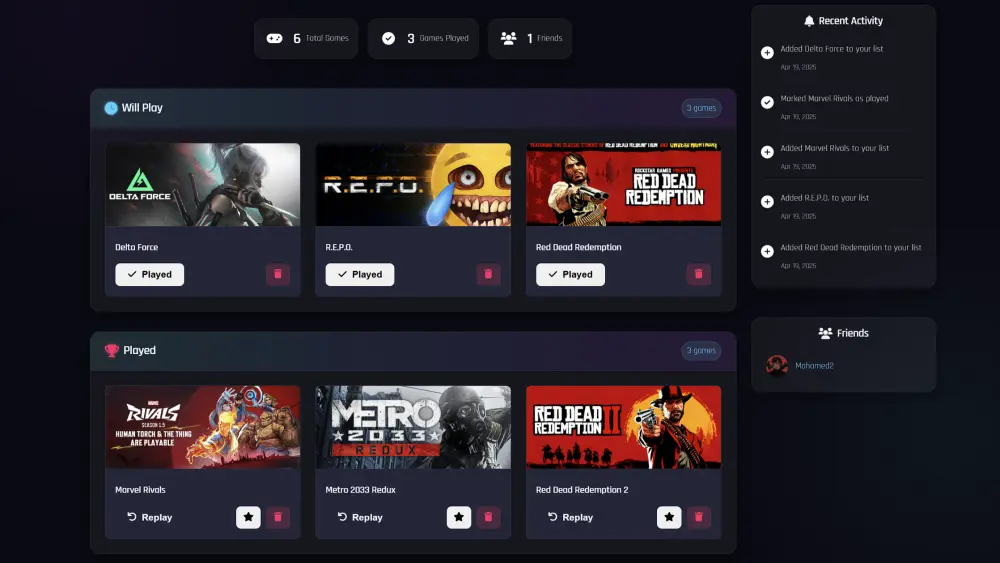Open the Delta Force cover image
The height and width of the screenshot is (563, 1000).
[x=203, y=184]
